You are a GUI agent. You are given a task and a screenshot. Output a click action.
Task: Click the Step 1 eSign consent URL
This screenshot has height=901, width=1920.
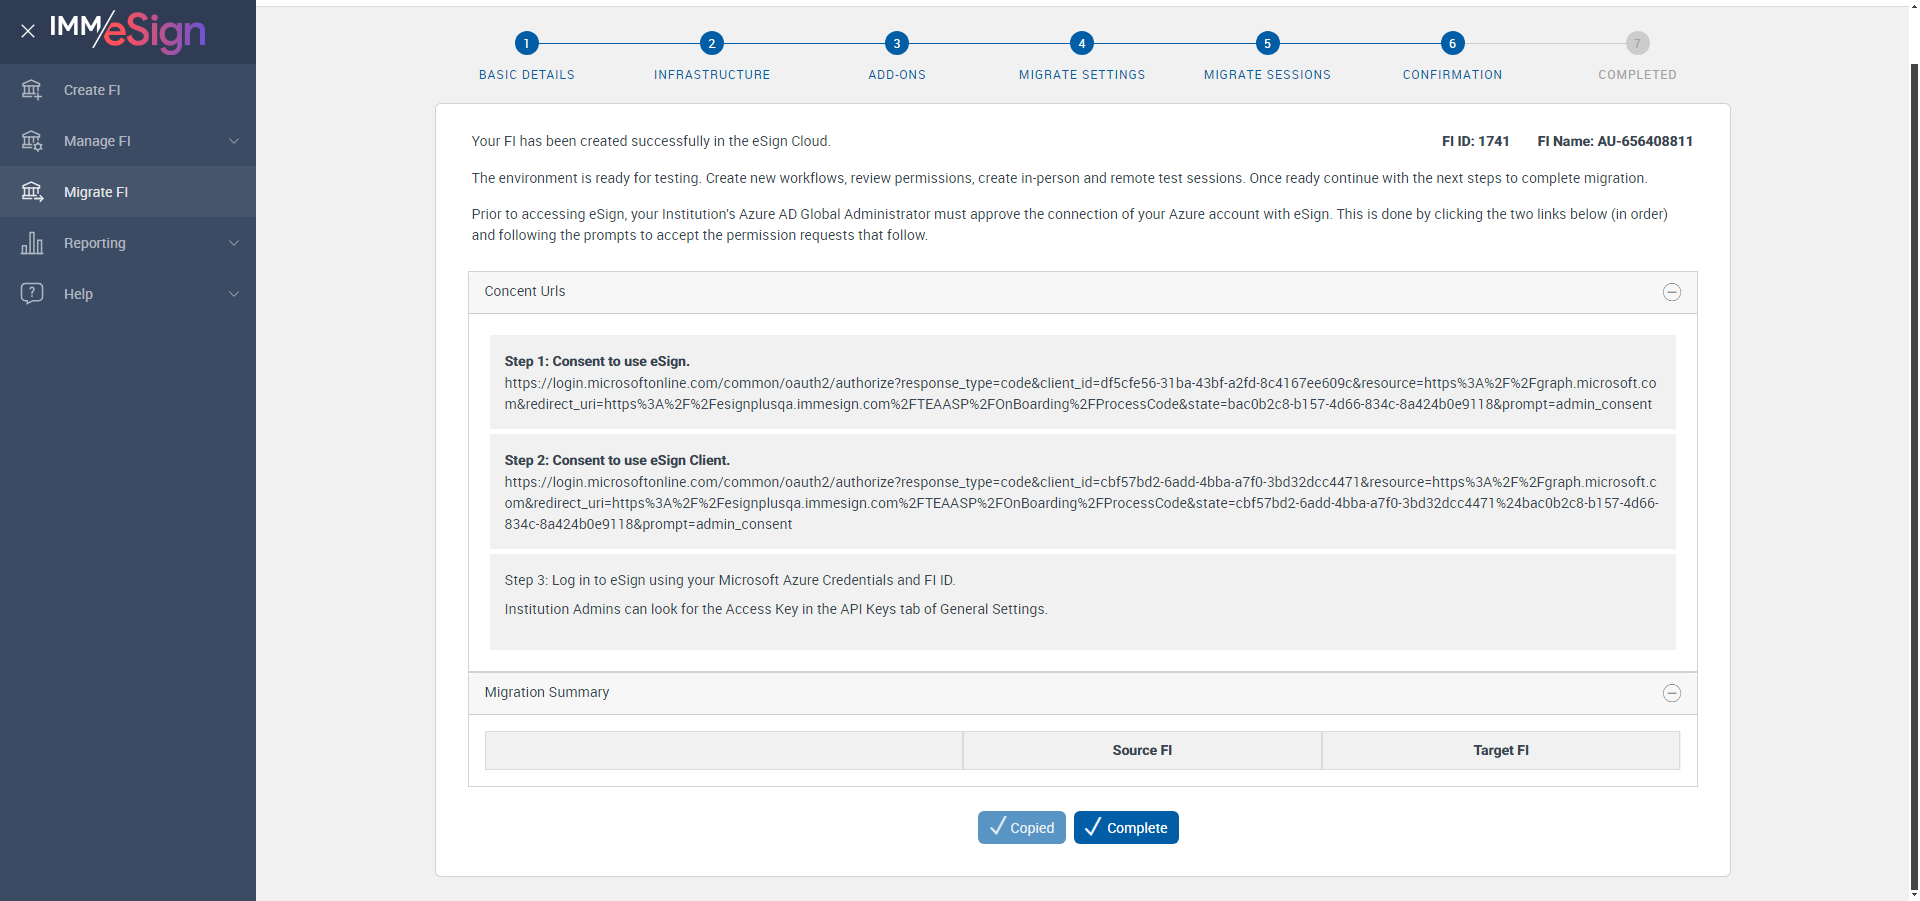click(x=1080, y=394)
